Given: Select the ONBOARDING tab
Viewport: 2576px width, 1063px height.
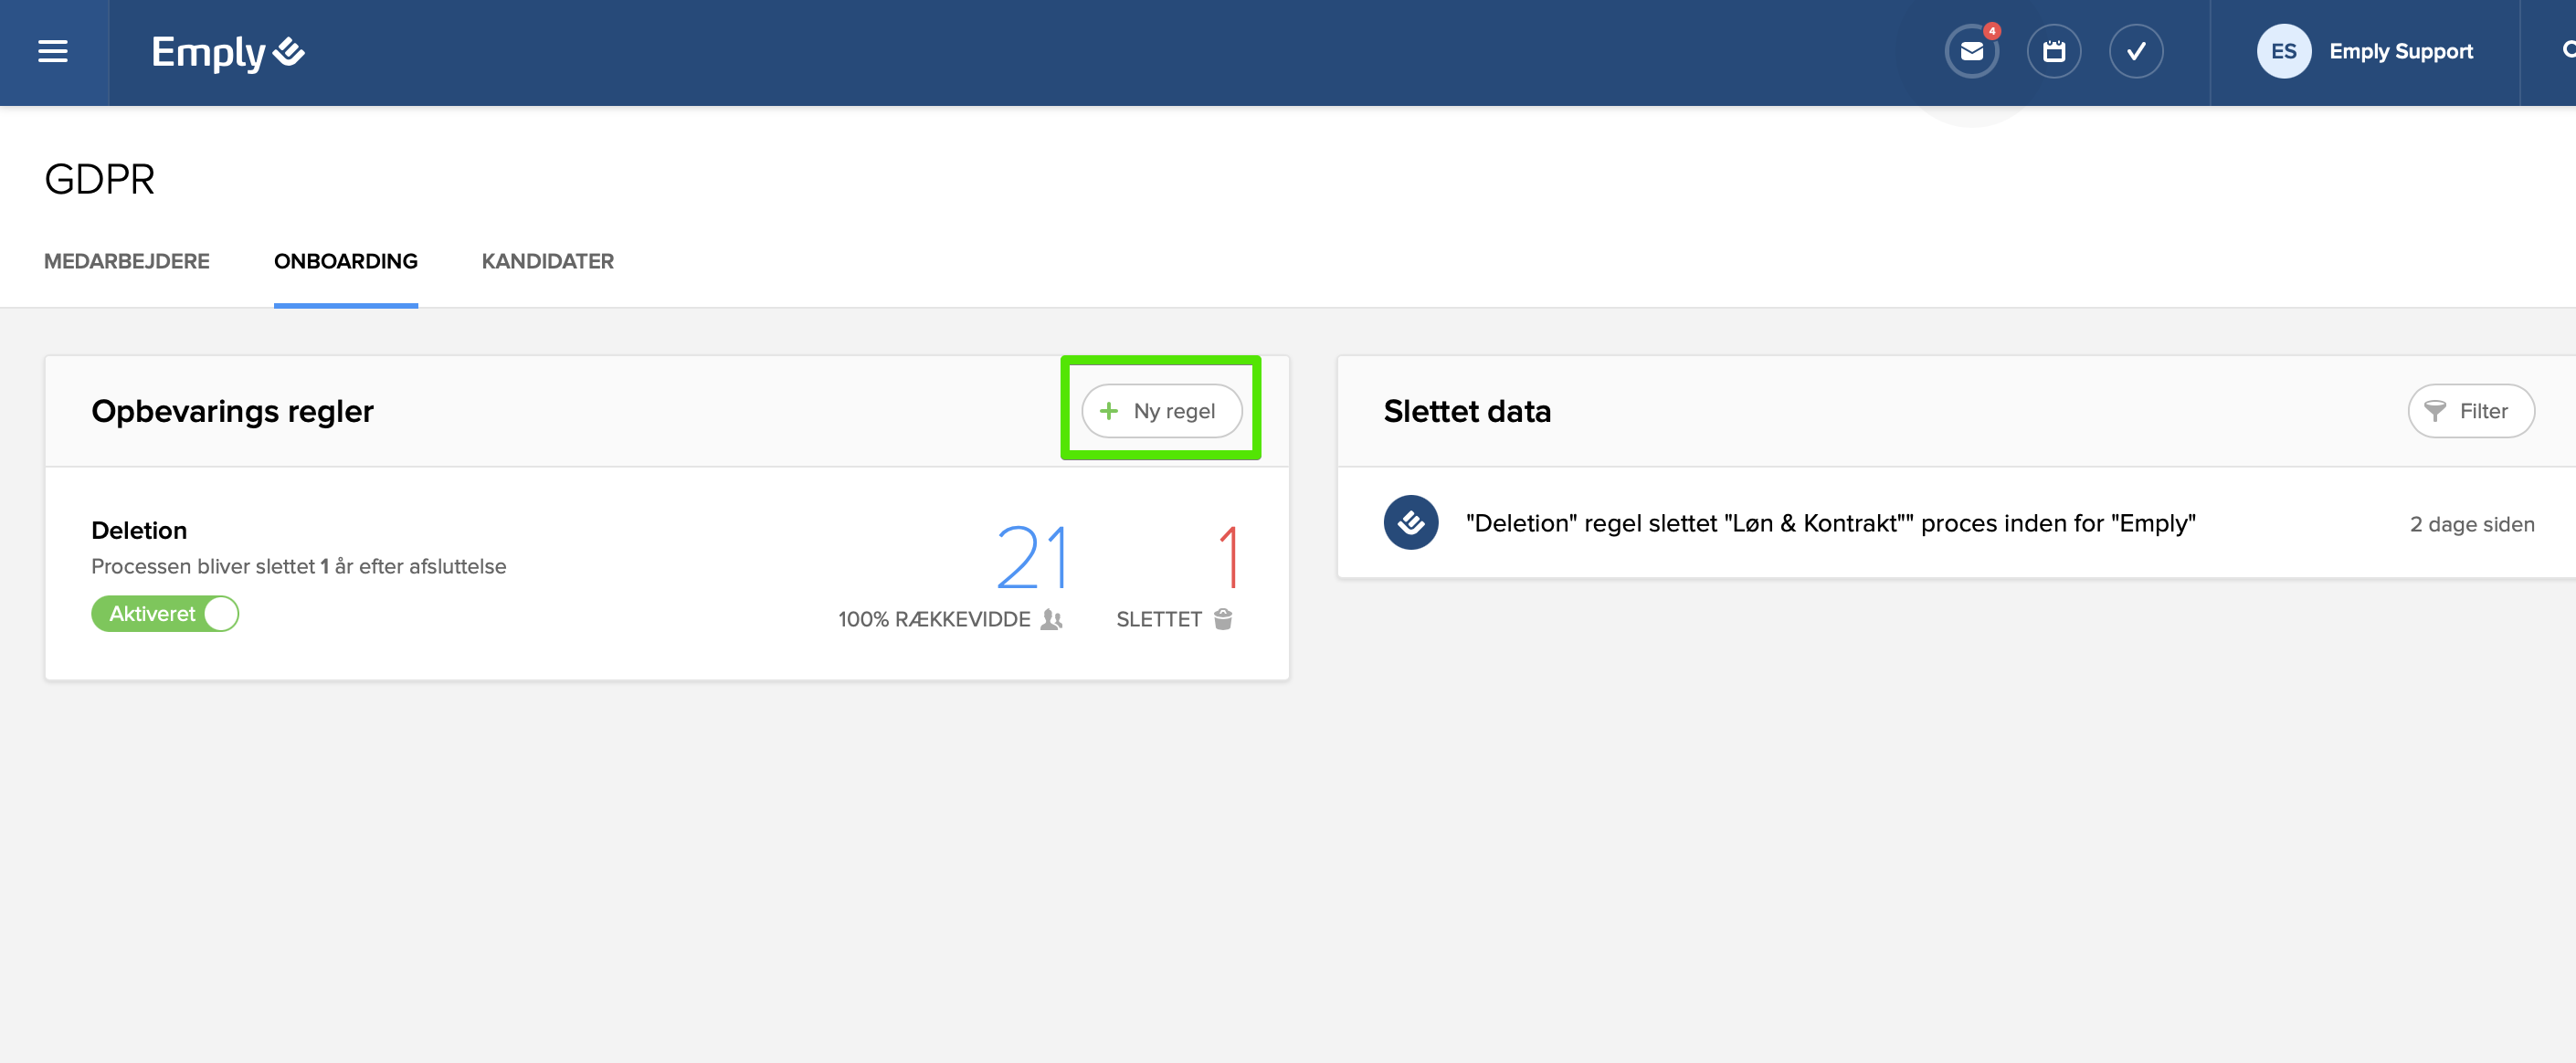Looking at the screenshot, I should pos(345,261).
